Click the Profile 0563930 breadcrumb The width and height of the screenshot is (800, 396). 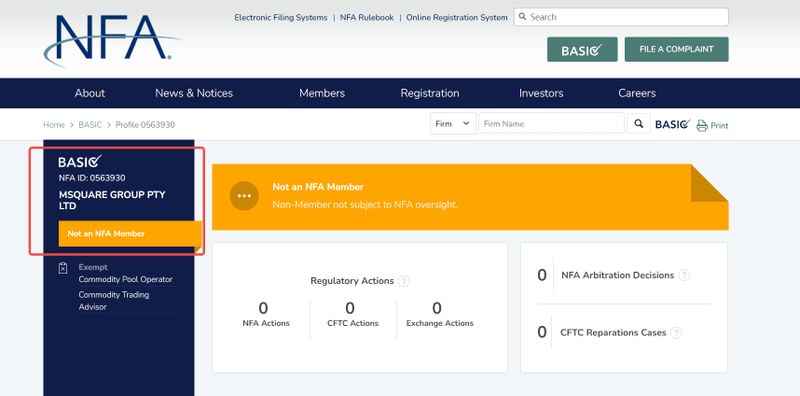[145, 125]
